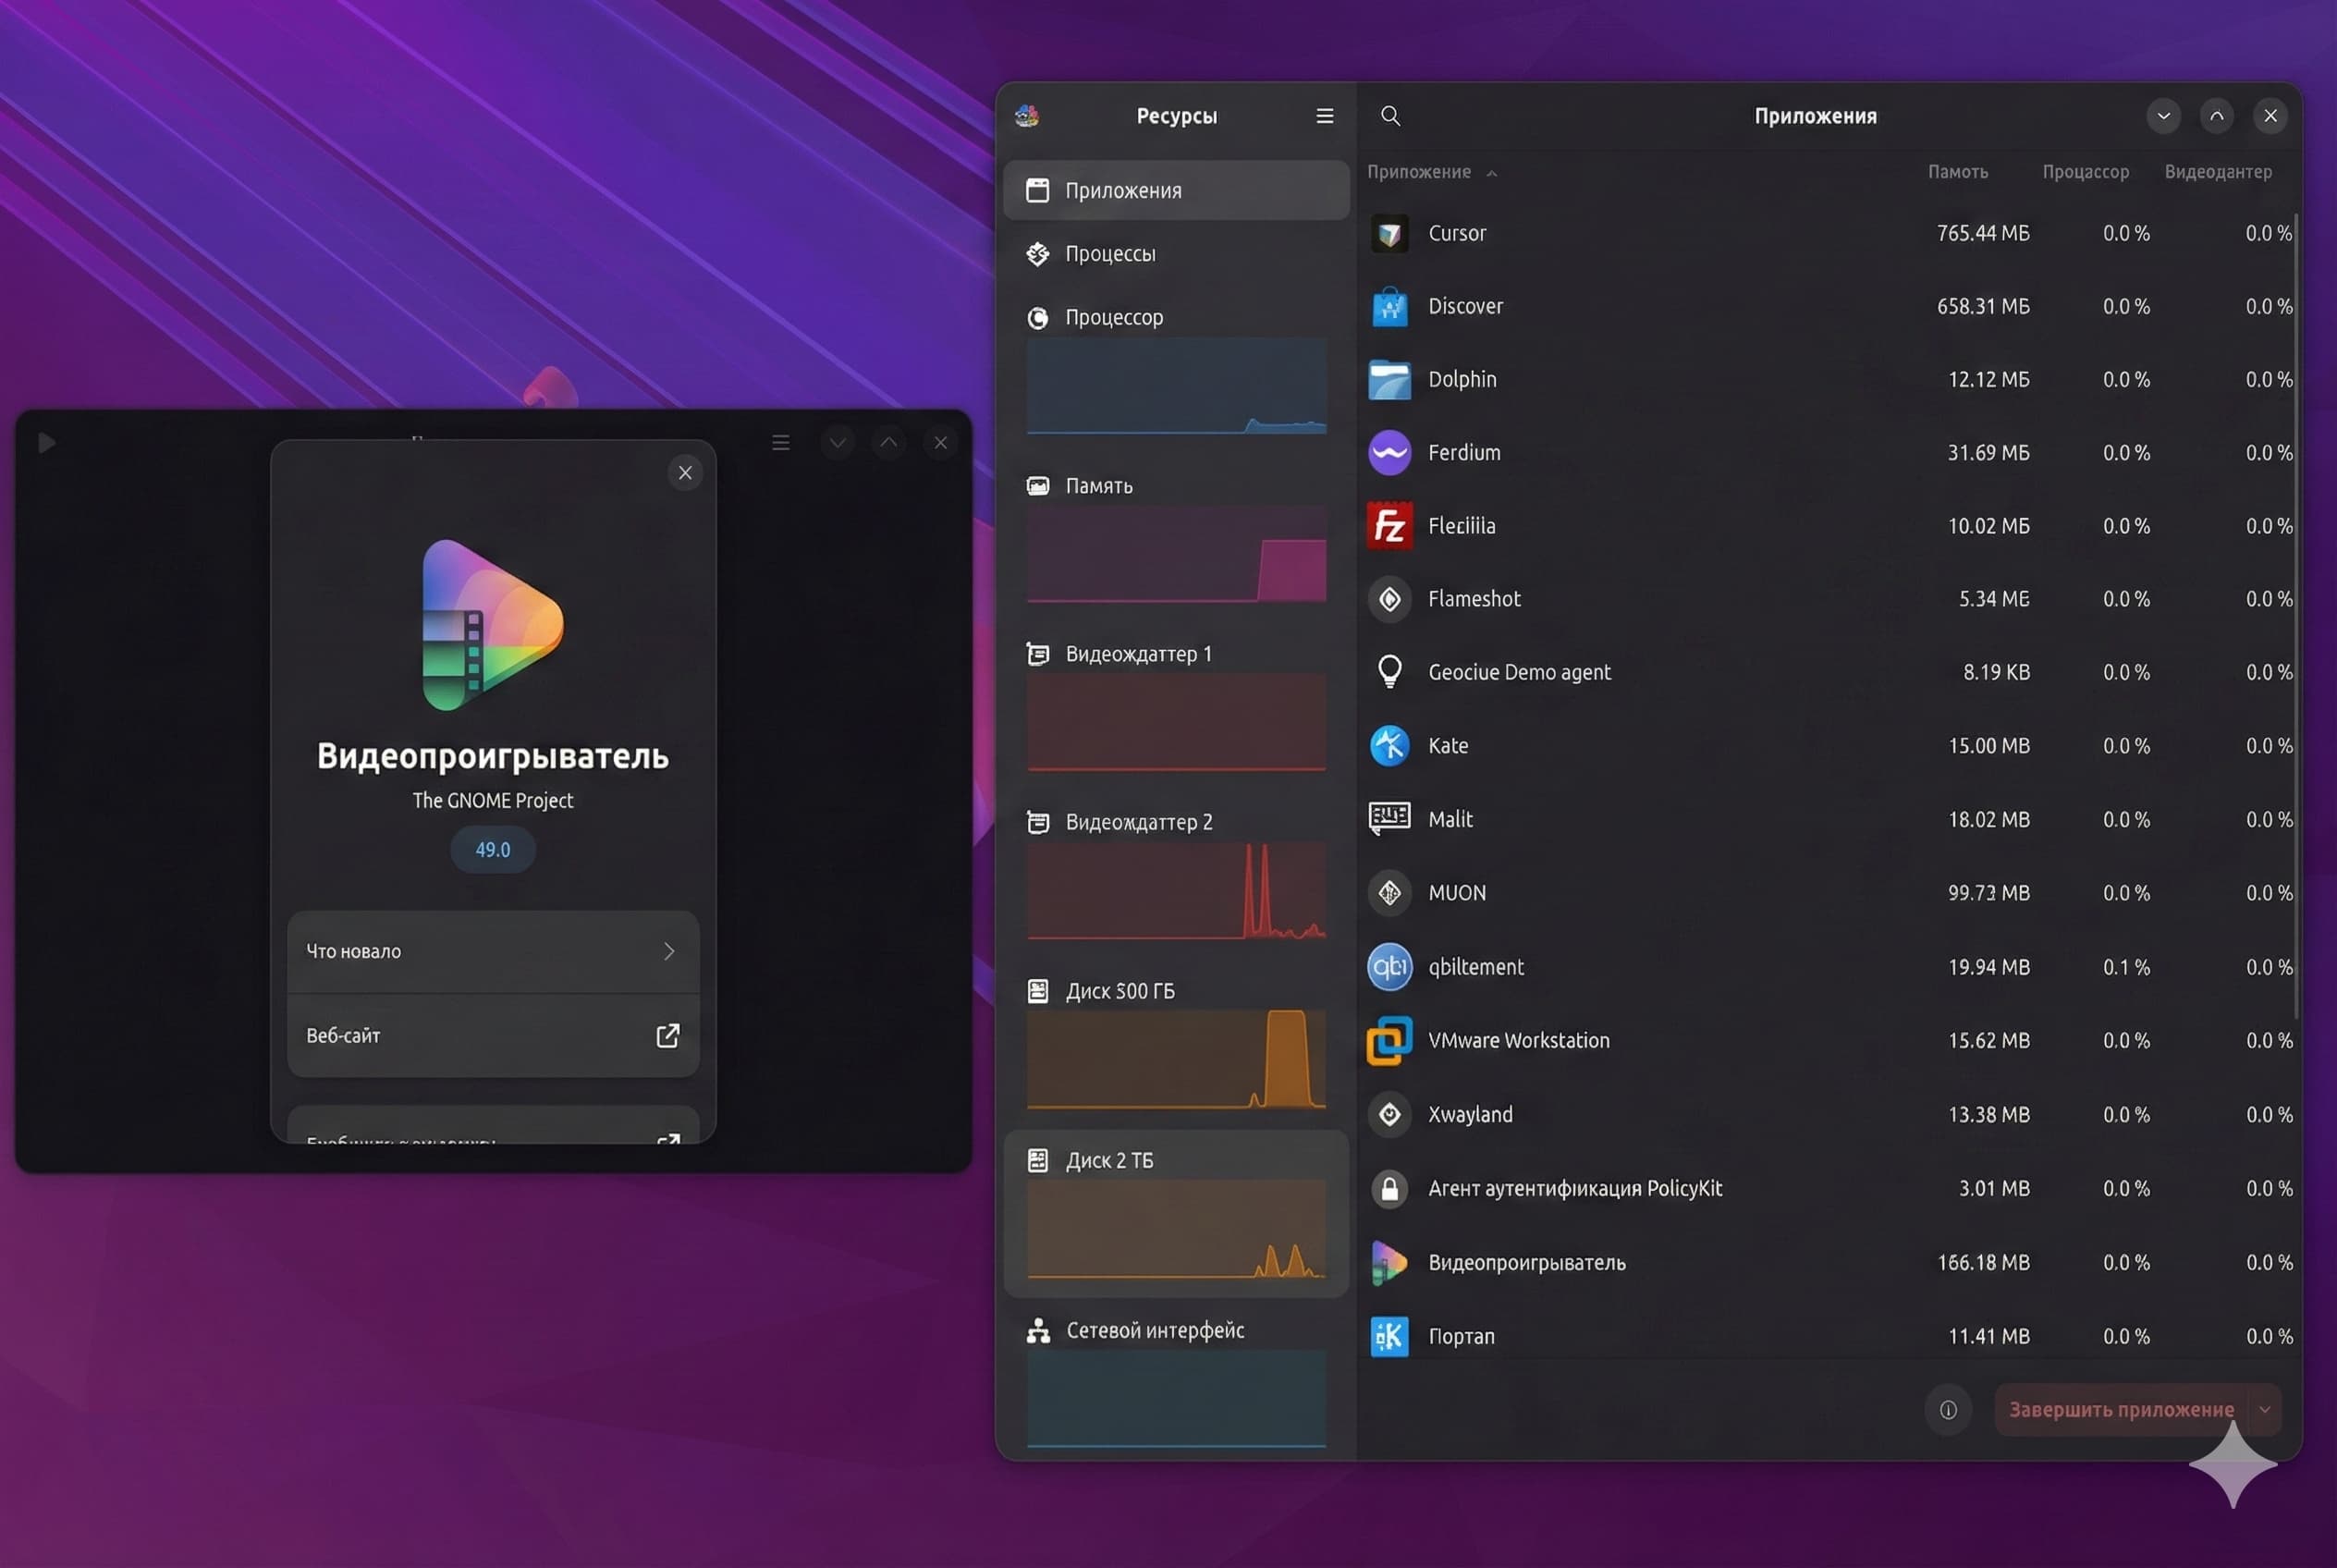This screenshot has width=2337, height=1568.
Task: Open external link icon for Веб-сайт
Action: [x=667, y=1036]
